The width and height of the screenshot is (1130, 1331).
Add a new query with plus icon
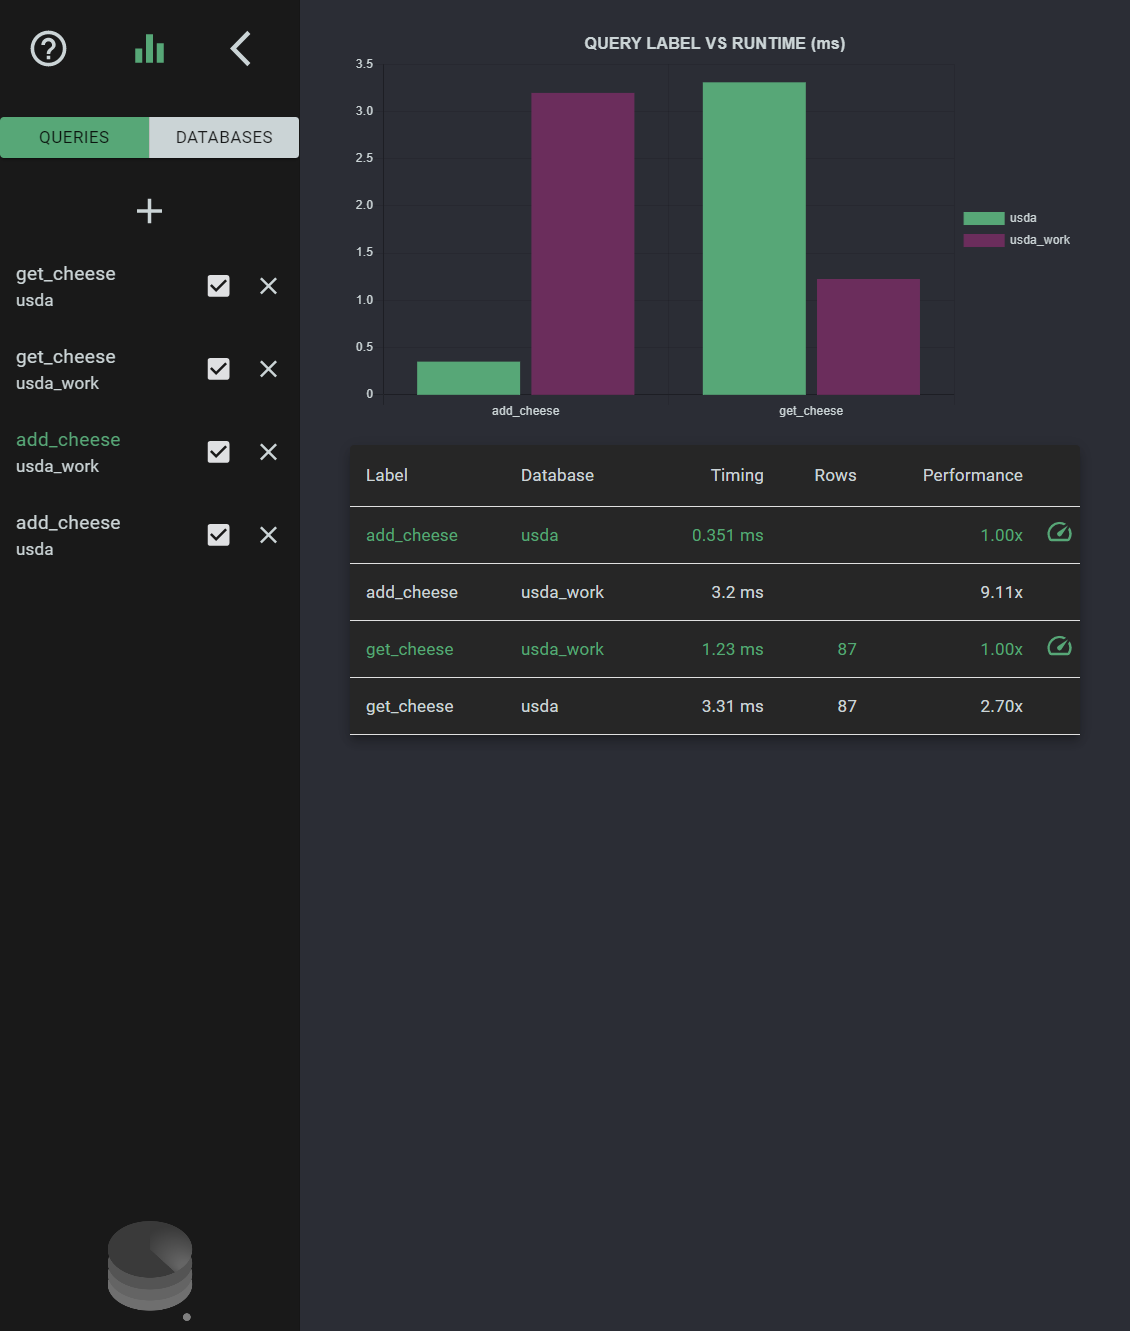tap(149, 211)
